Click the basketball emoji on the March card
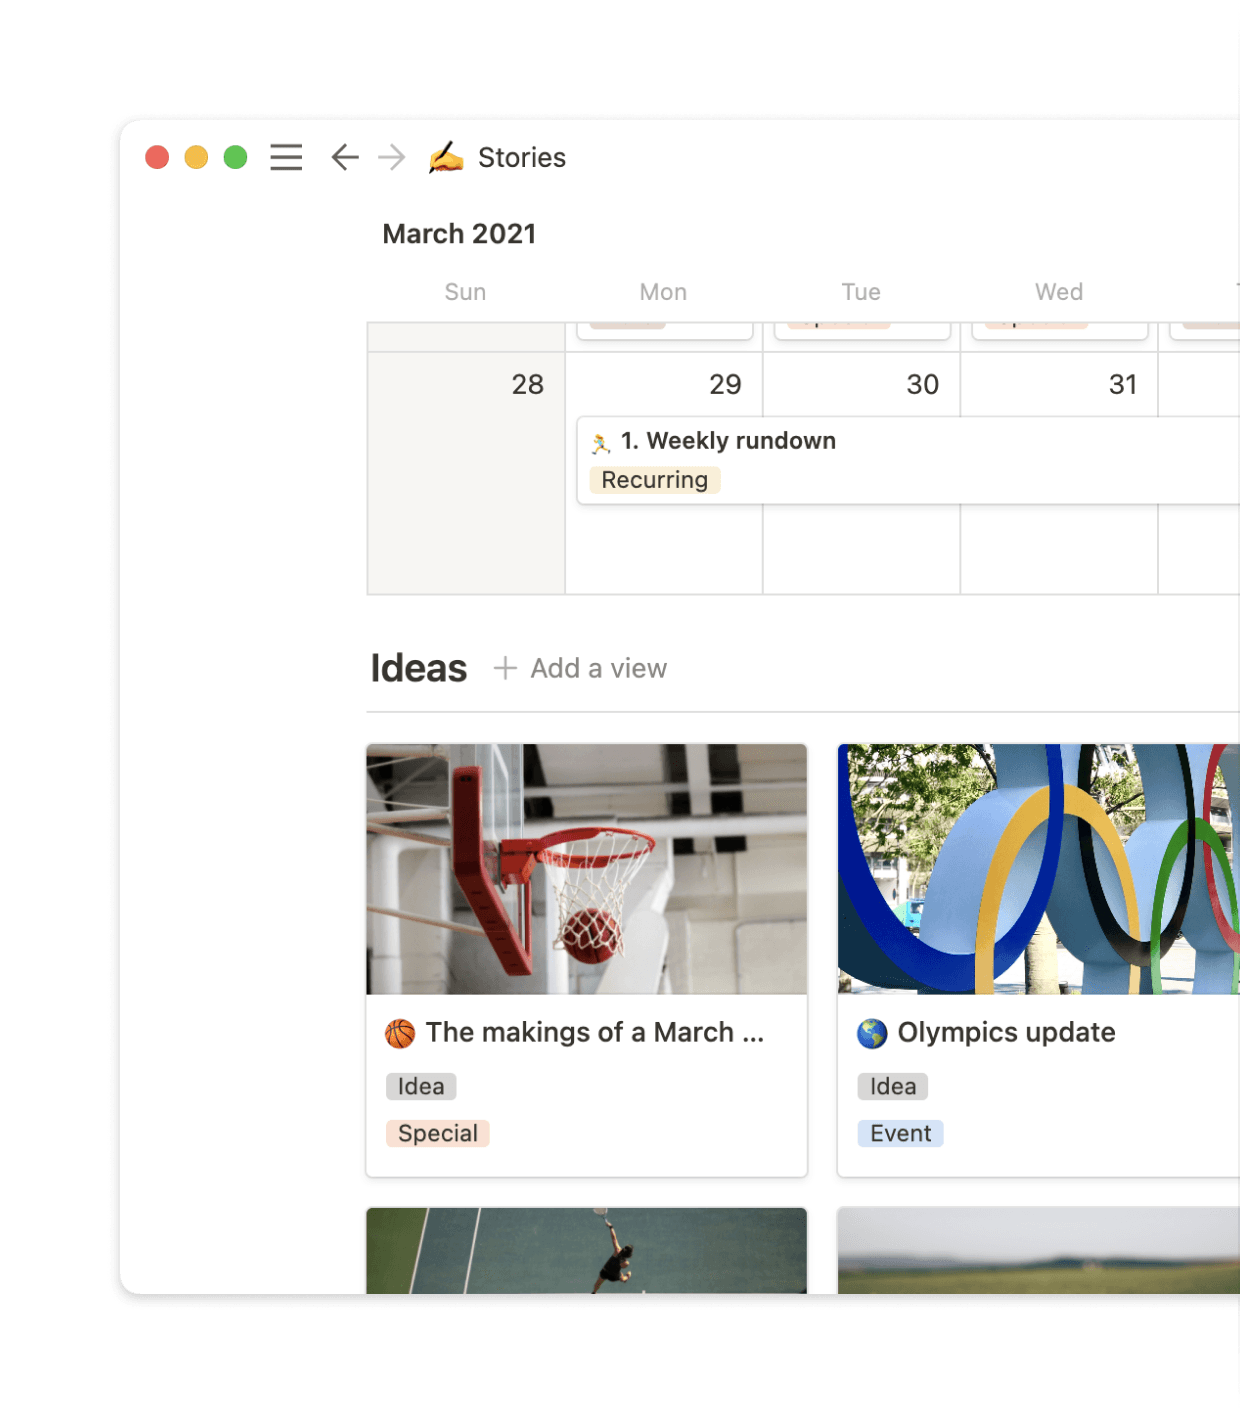The image size is (1240, 1414). [400, 1032]
